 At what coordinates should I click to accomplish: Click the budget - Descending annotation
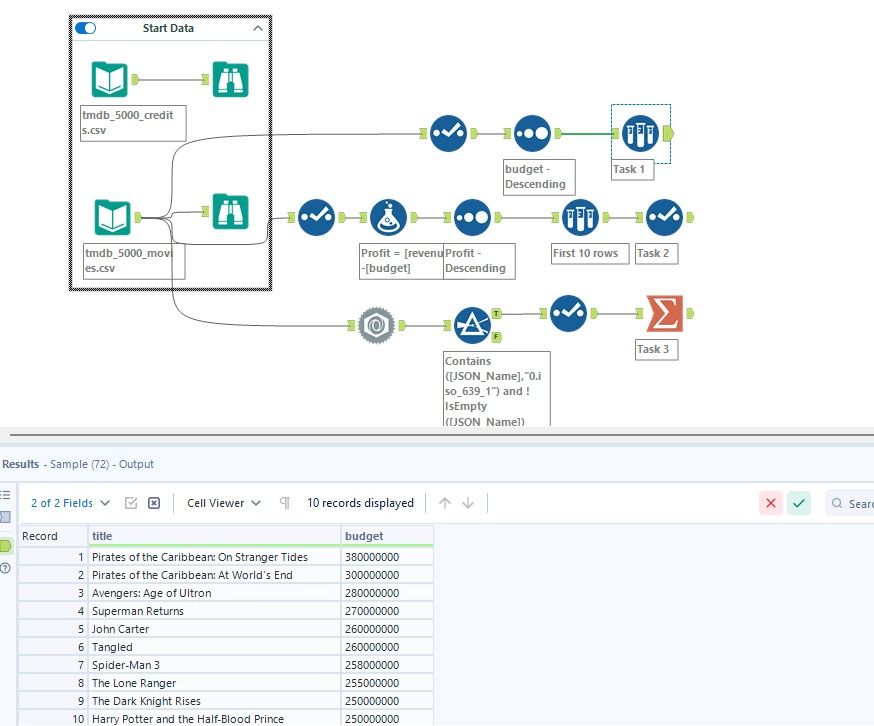tap(538, 177)
